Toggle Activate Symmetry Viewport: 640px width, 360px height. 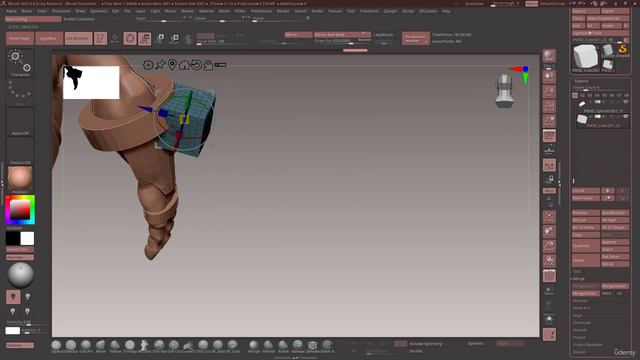tap(426, 344)
